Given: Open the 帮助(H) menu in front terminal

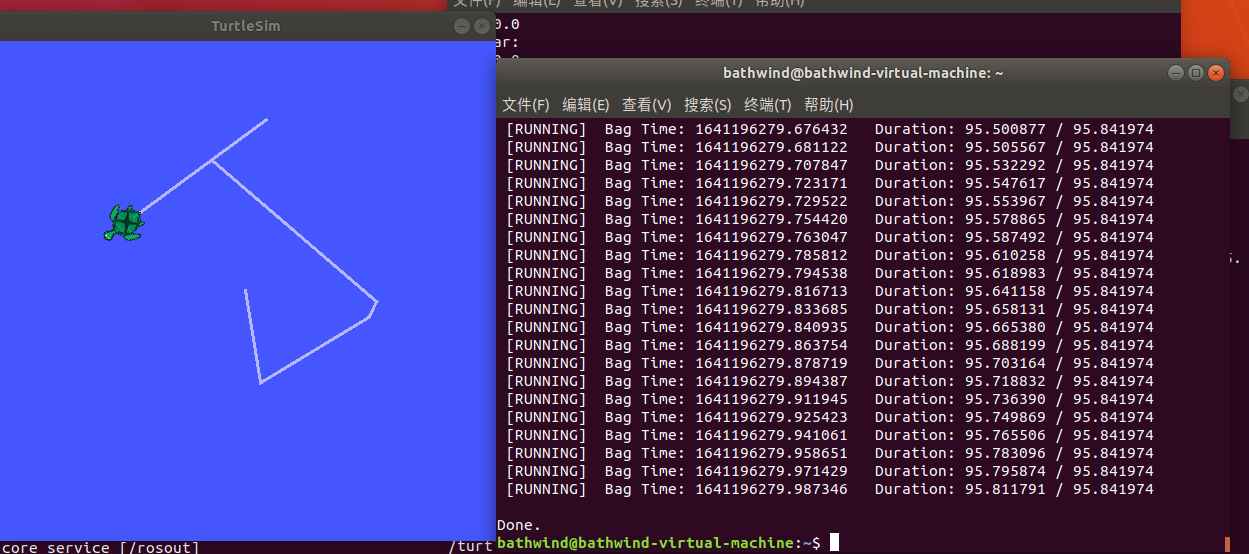Looking at the screenshot, I should point(828,105).
